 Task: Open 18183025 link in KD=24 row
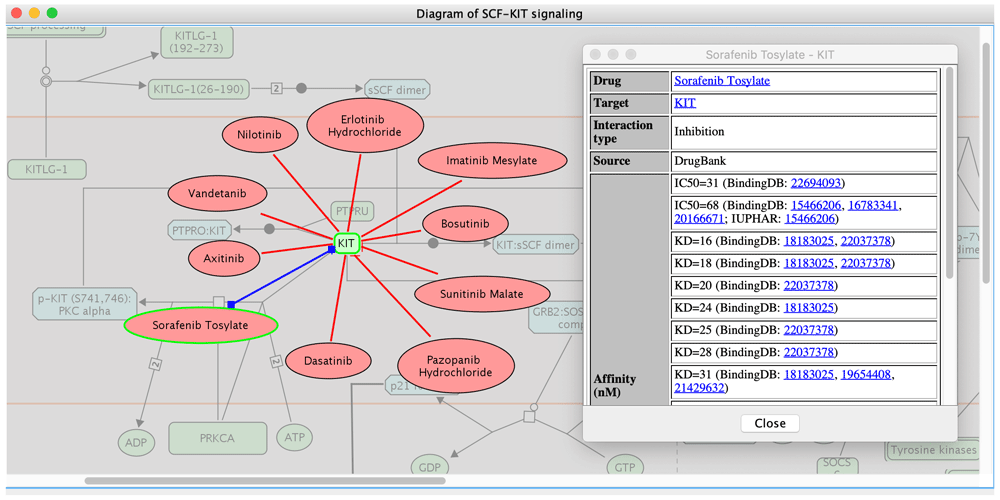809,307
